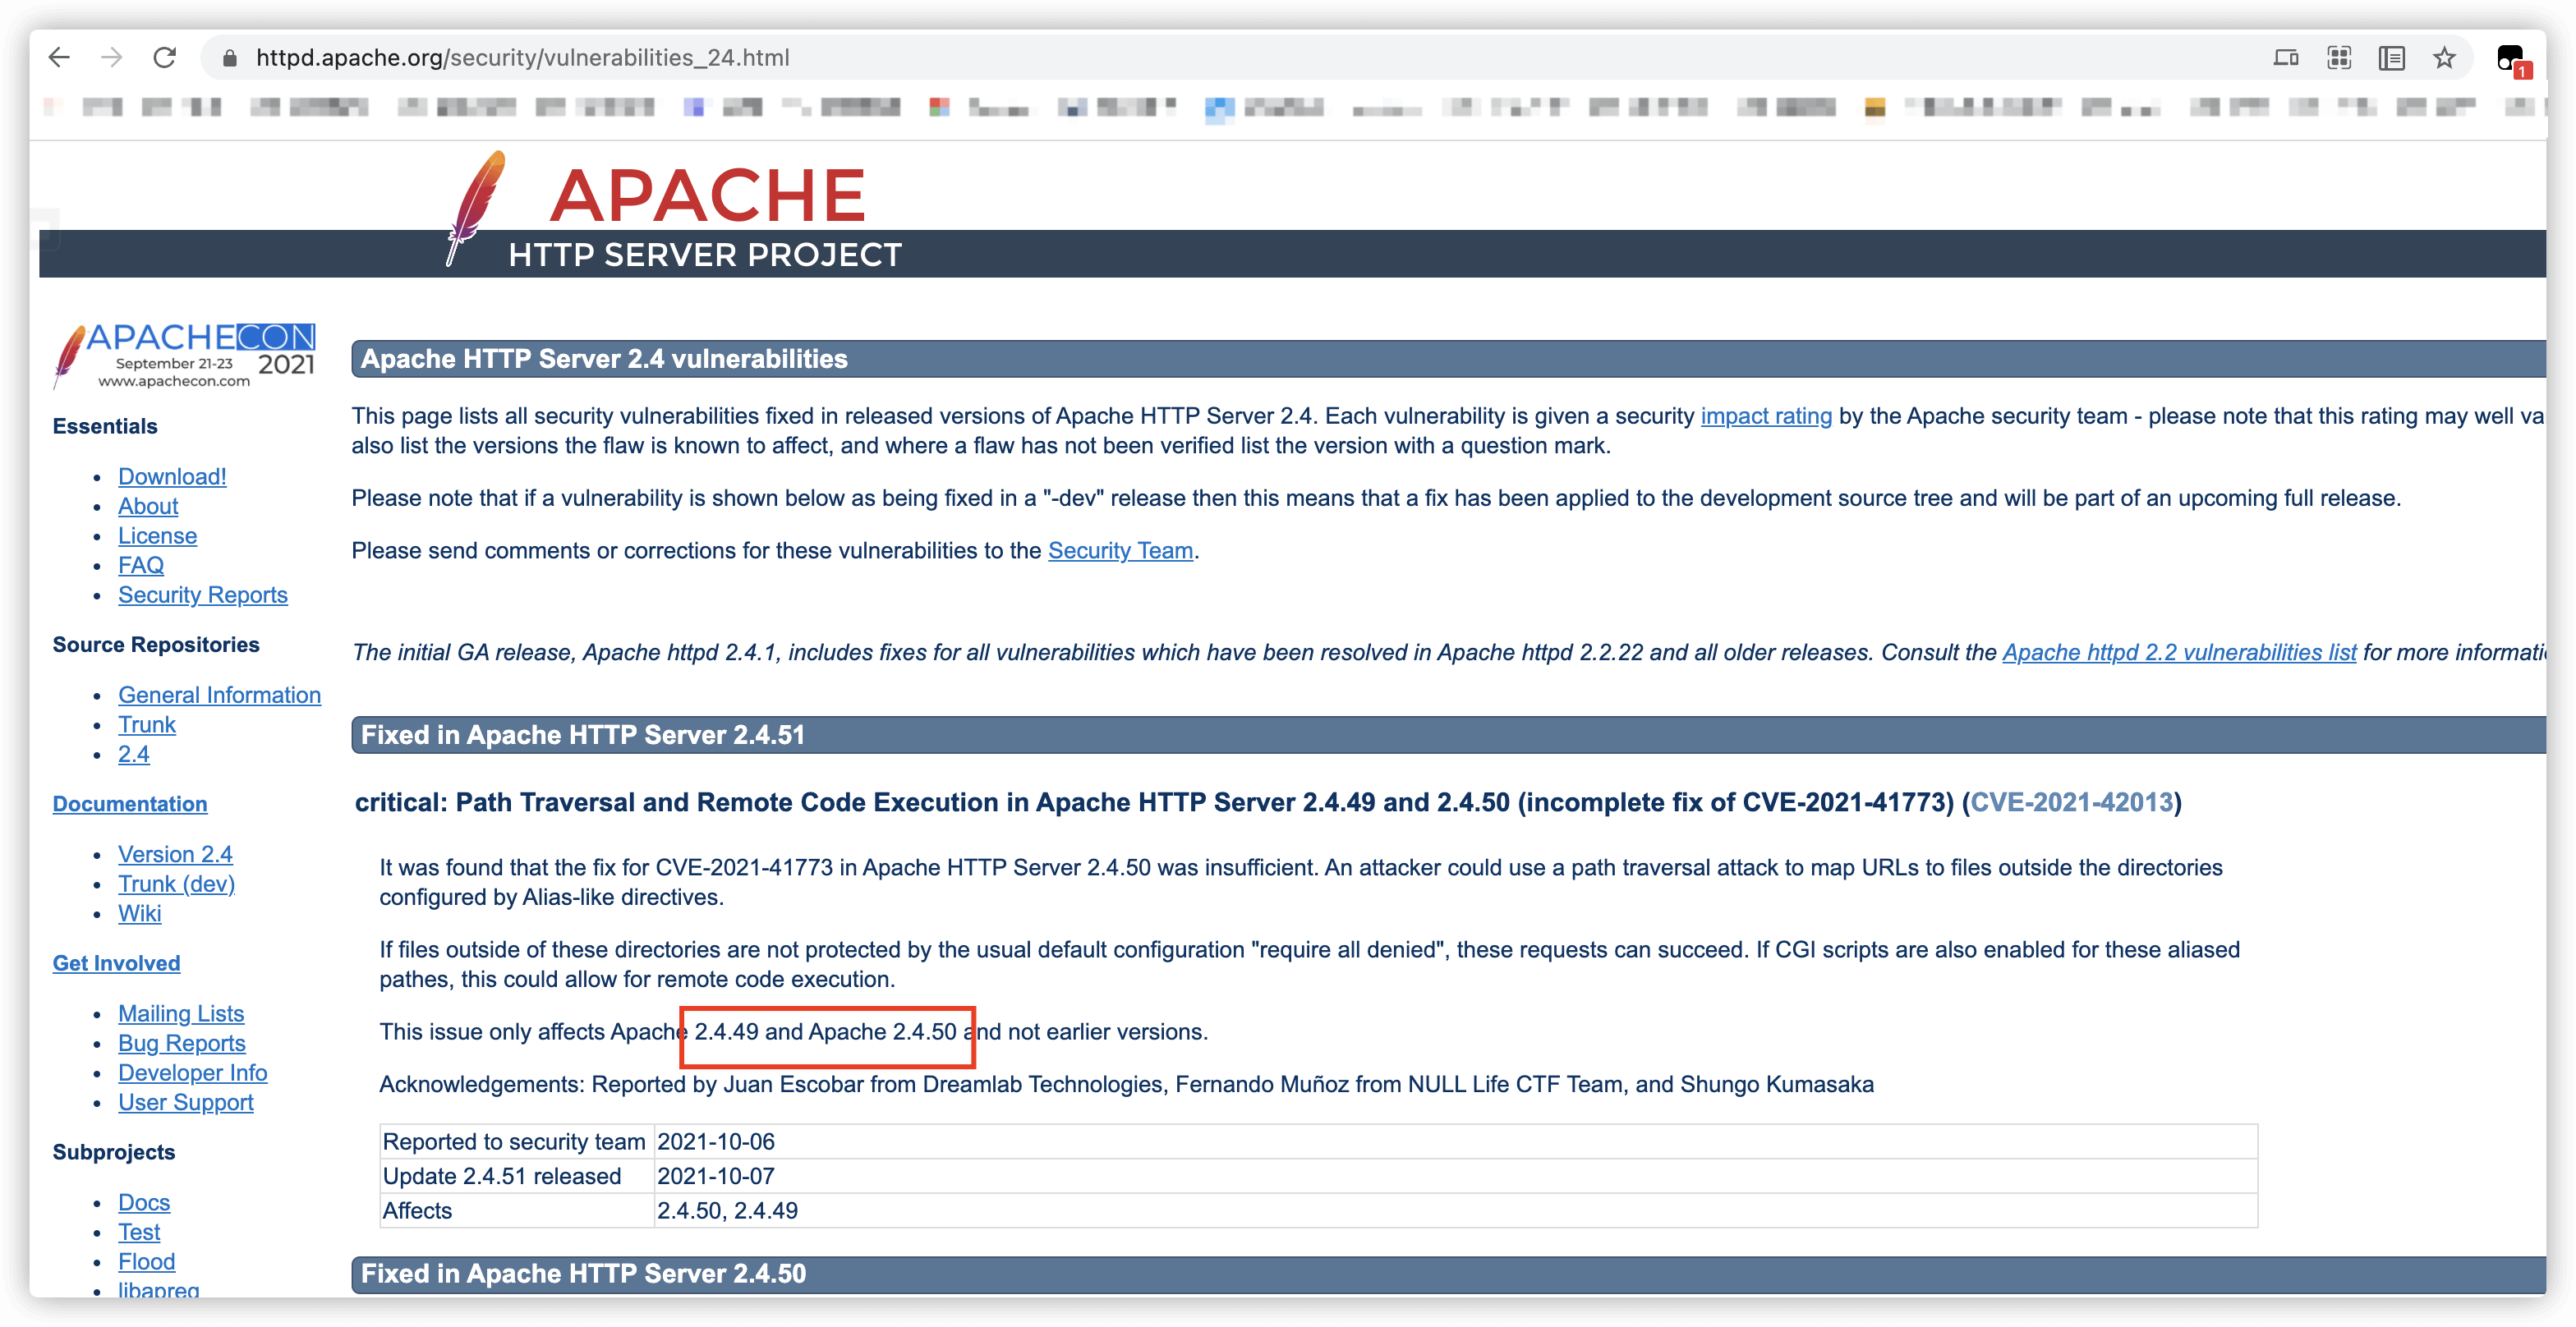Go to Security Reports in the sidebar
Viewport: 2576px width, 1327px height.
coord(202,595)
